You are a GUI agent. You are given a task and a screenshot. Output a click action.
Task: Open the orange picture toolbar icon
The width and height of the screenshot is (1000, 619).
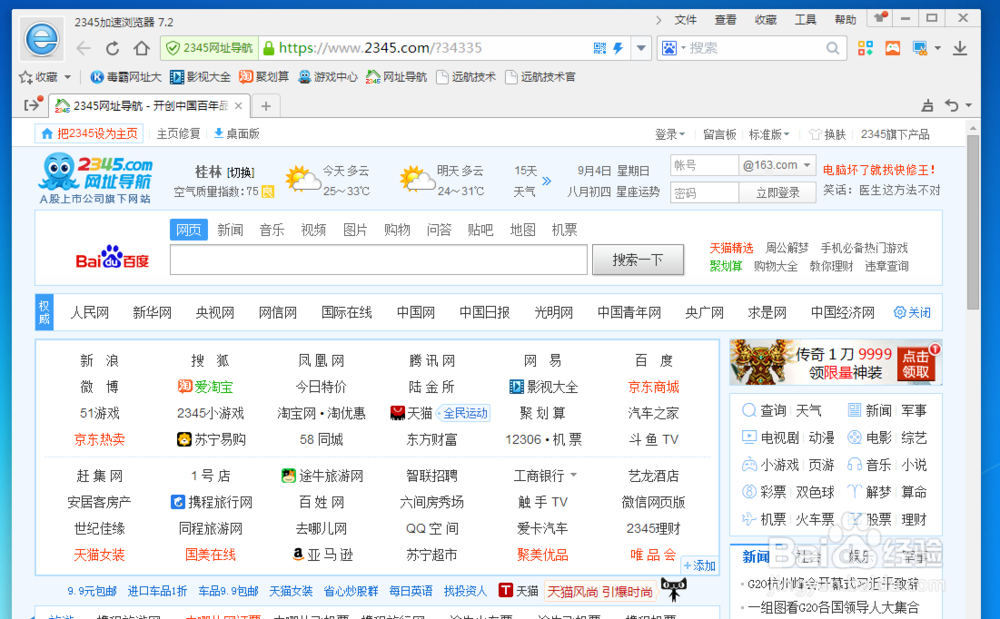point(892,48)
